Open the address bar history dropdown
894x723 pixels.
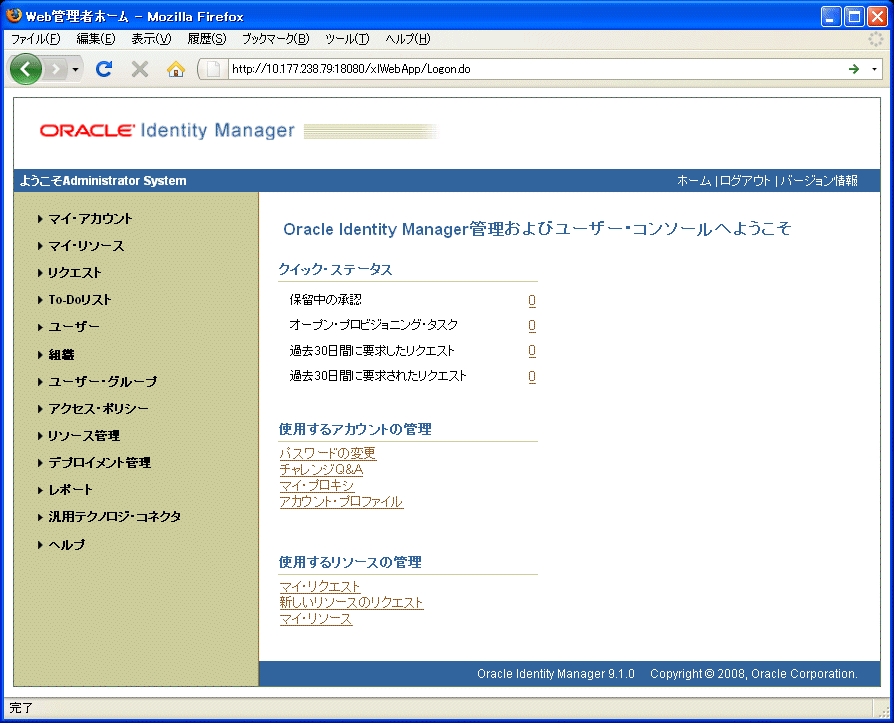pyautogui.click(x=874, y=69)
